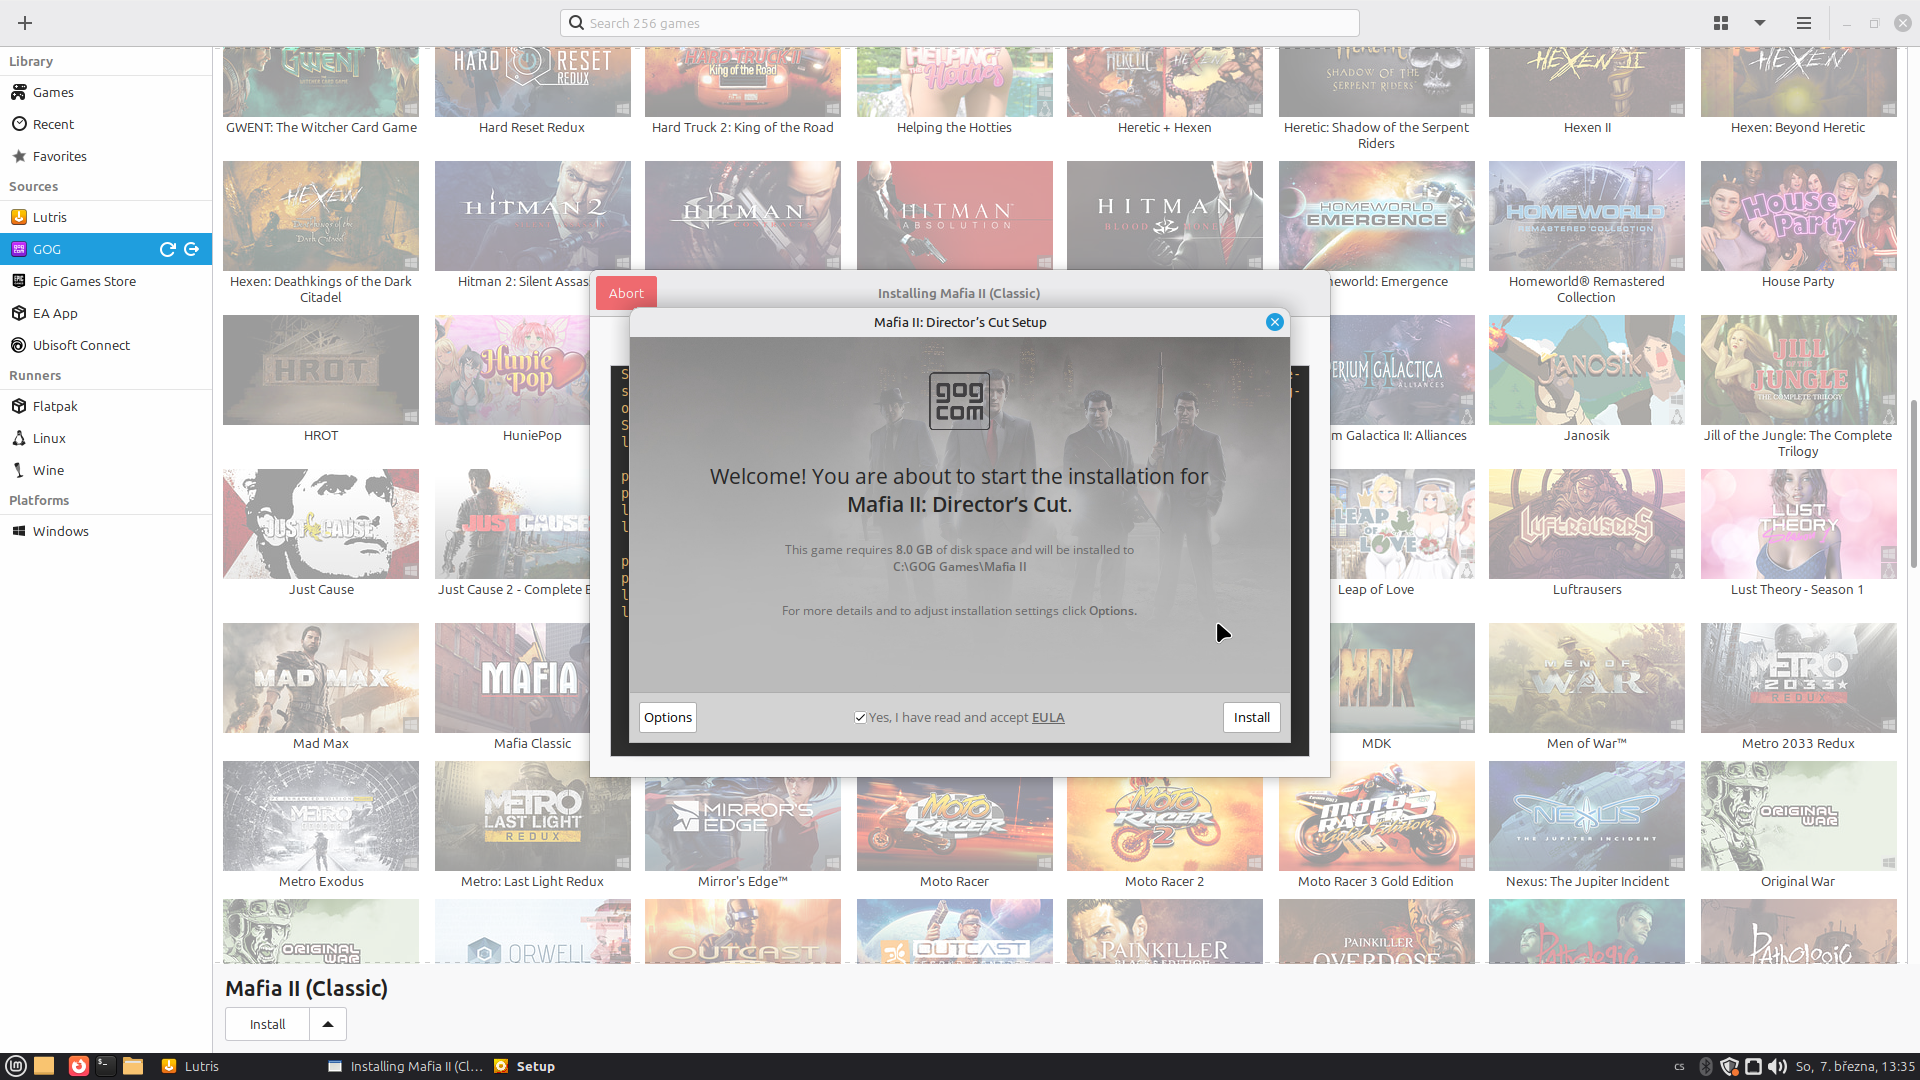Click the Options button in setup dialog
Screen dimensions: 1920x1080
[x=667, y=717]
